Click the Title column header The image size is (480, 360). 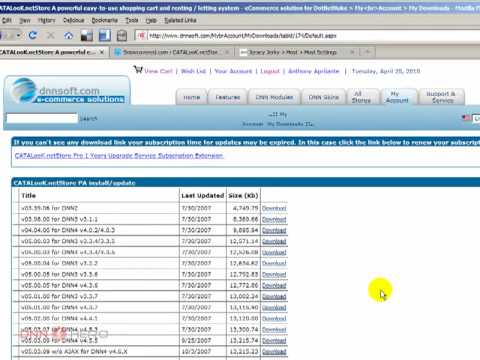(28, 196)
